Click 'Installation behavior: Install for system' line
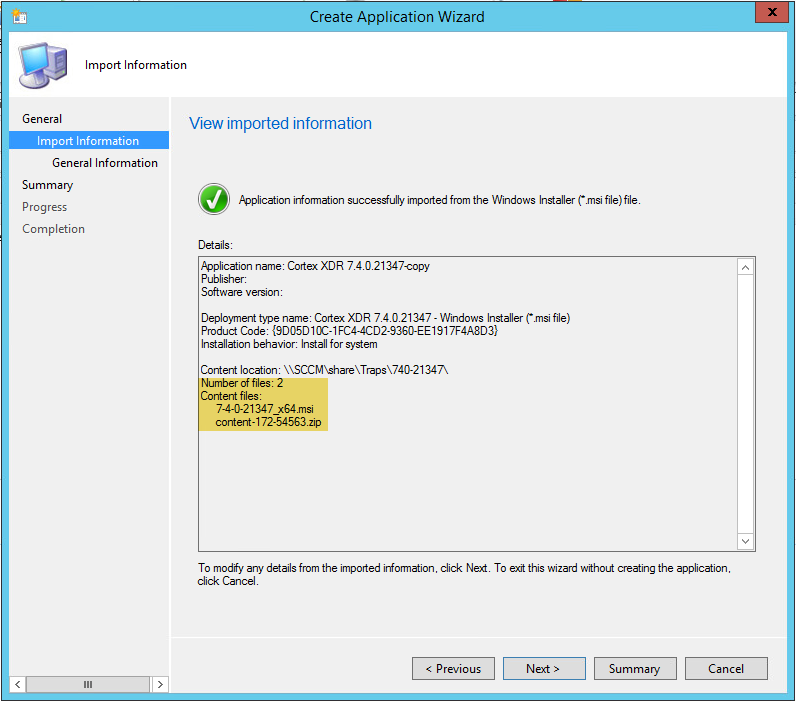Image resolution: width=796 pixels, height=702 pixels. [x=289, y=344]
